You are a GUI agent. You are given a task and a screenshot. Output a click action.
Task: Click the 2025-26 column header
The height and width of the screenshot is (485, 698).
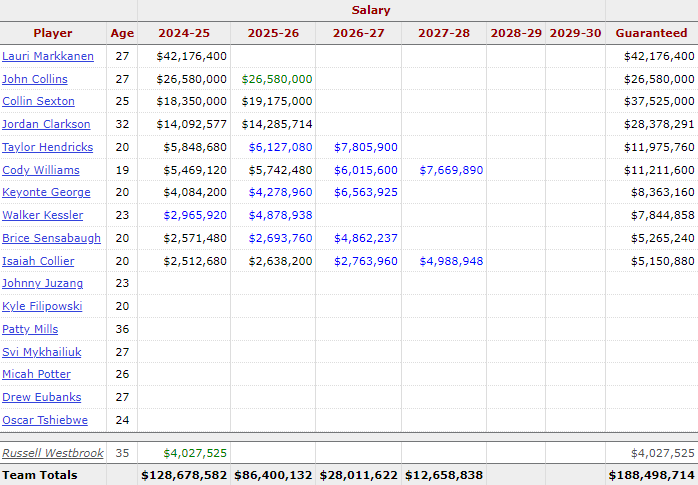coord(273,33)
